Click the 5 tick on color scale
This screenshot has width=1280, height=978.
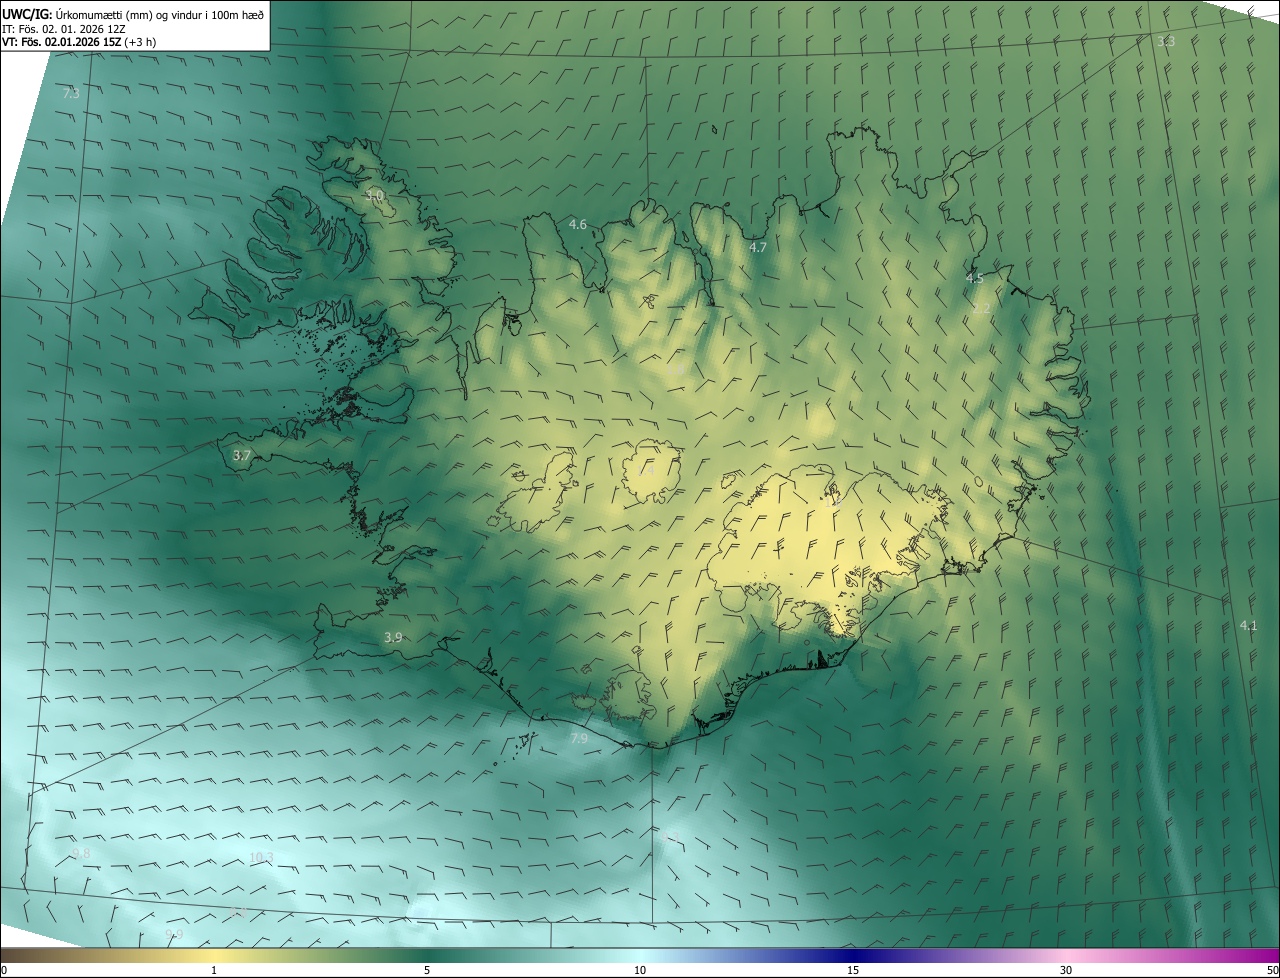[x=427, y=970]
